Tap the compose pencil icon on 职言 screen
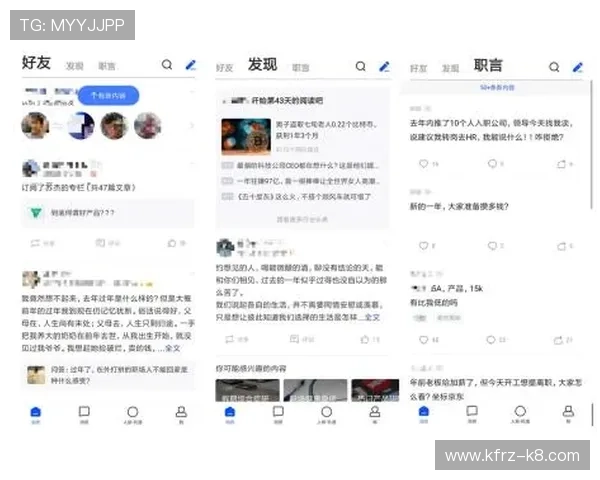This screenshot has width=600, height=480. [578, 68]
